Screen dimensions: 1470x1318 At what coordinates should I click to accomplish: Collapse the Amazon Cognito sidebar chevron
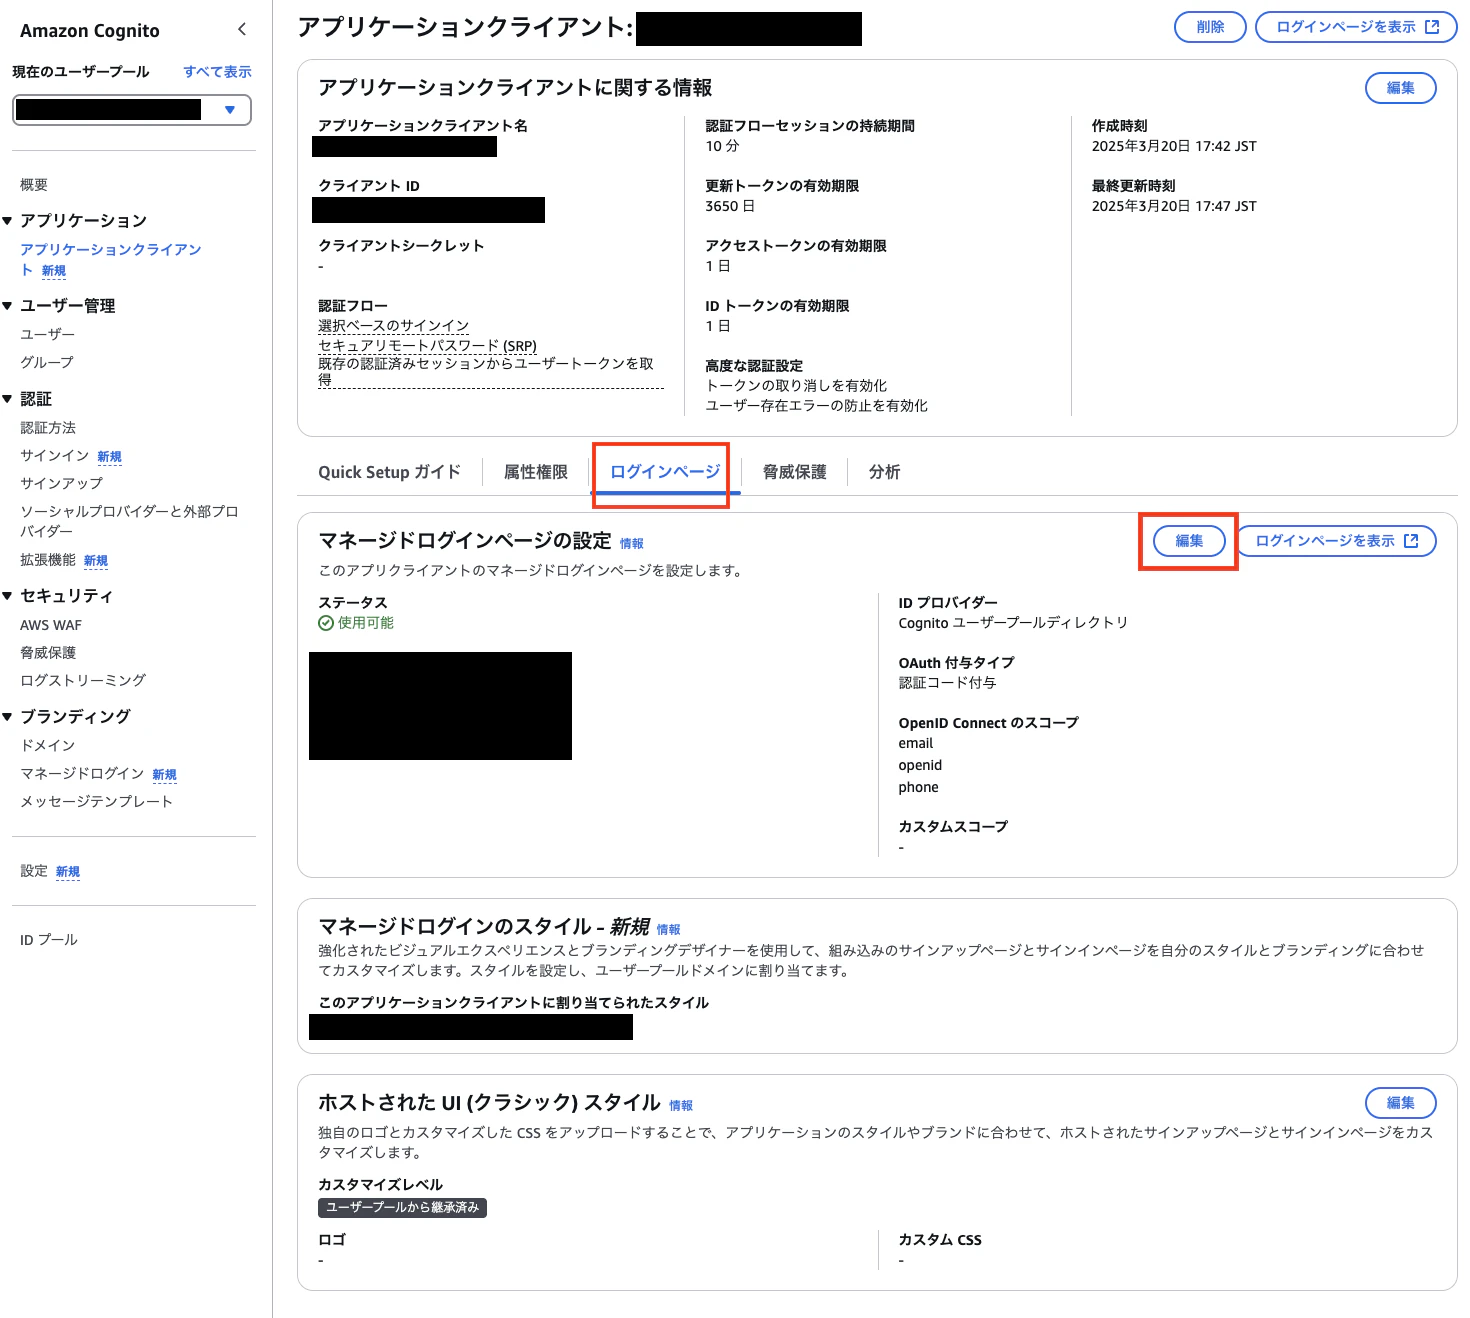tap(241, 30)
